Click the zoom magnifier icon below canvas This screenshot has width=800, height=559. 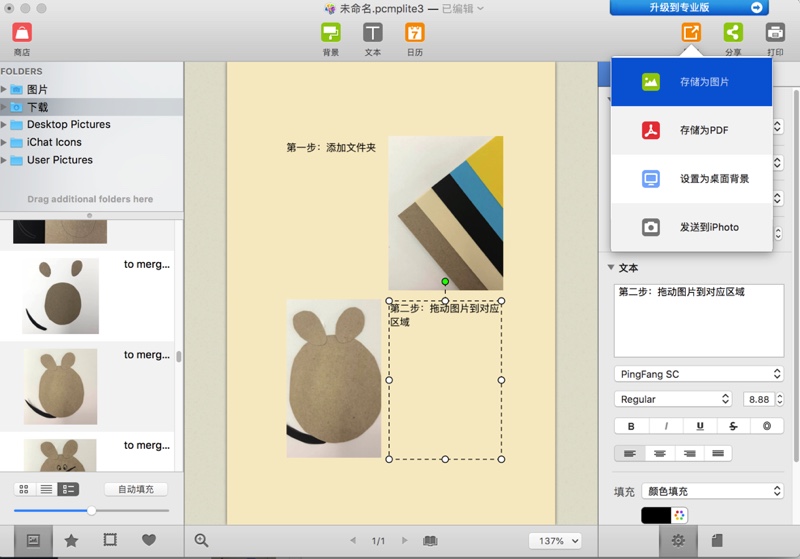tap(202, 540)
